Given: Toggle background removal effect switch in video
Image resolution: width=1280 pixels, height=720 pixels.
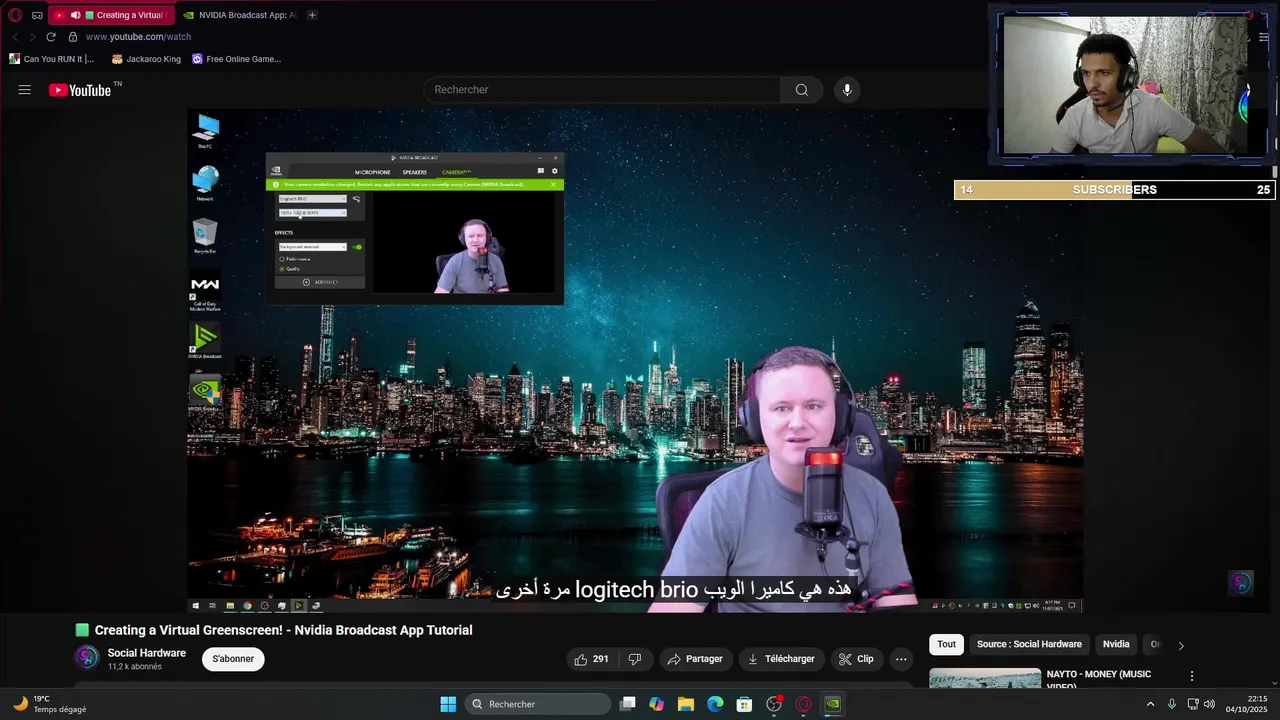Looking at the screenshot, I should point(357,246).
